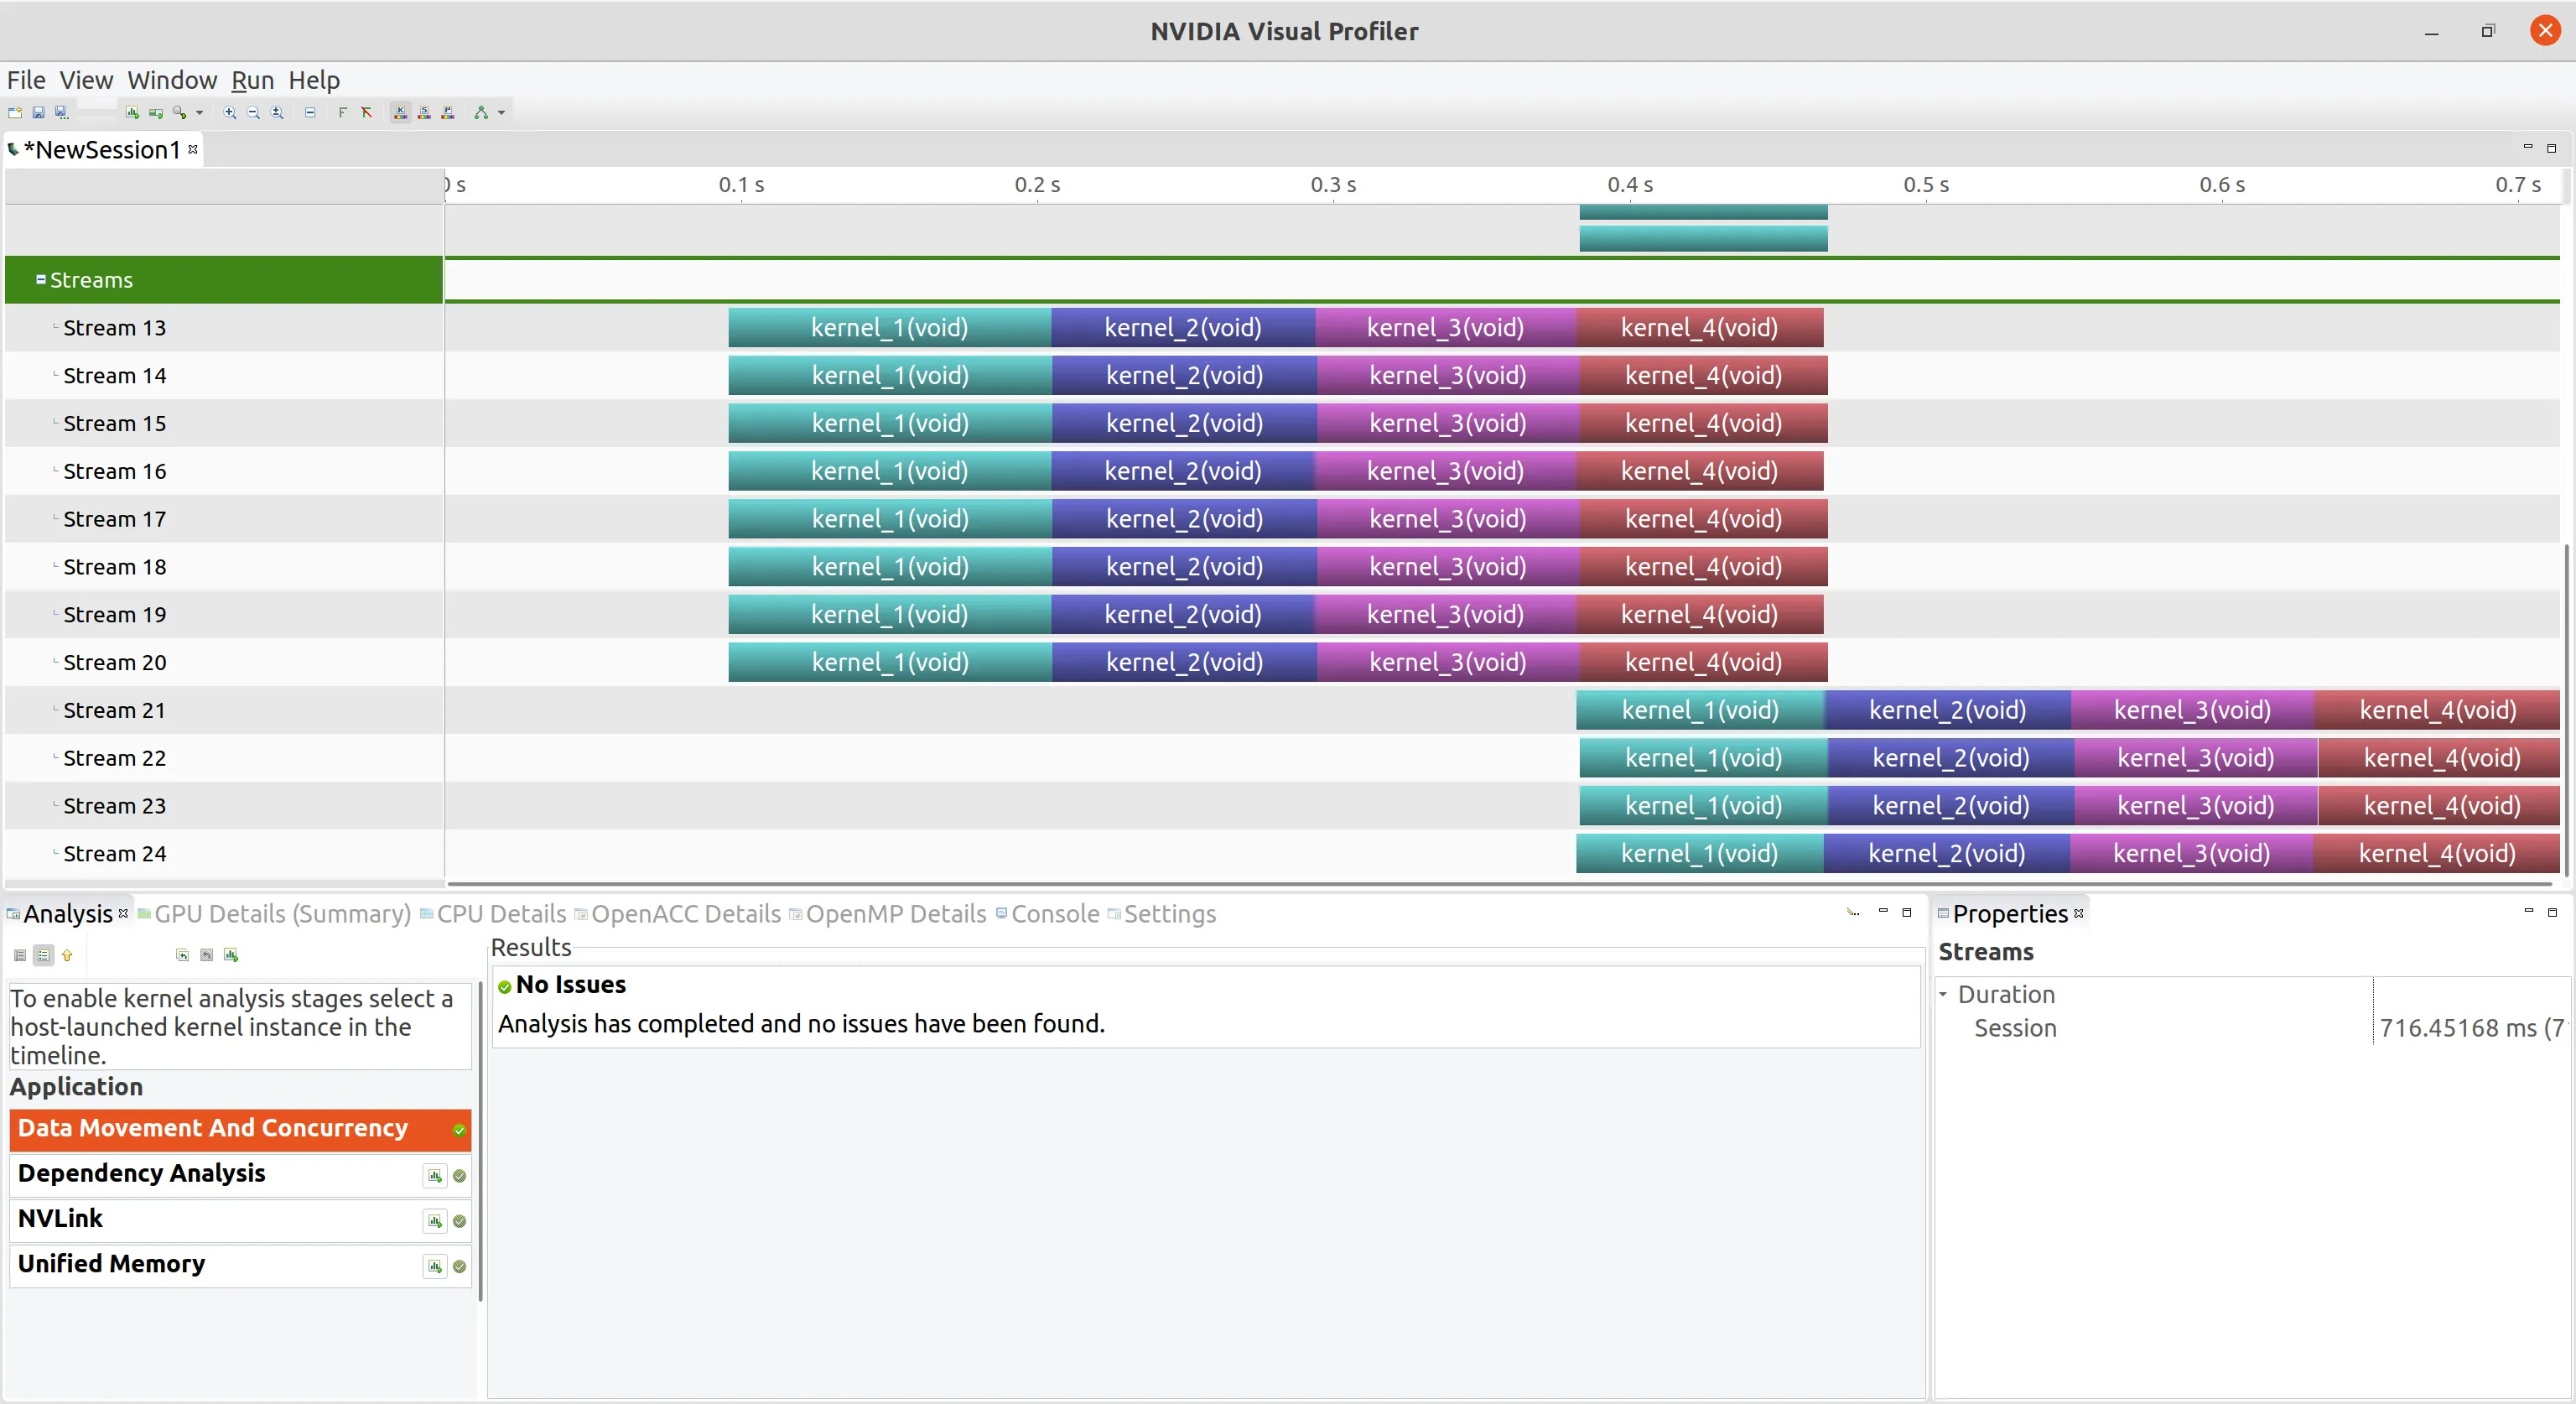Select kernel_1(void) on Stream 13

click(x=890, y=328)
